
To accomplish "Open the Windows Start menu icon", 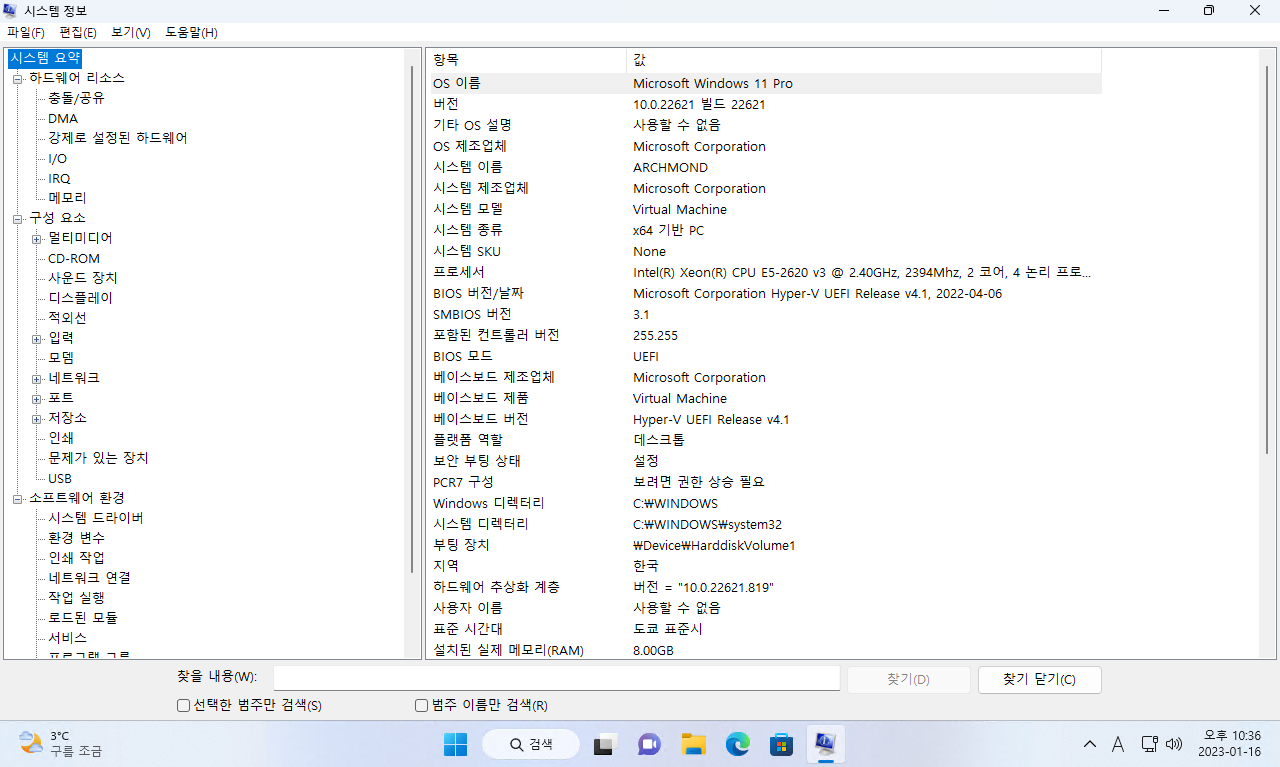I will (x=455, y=744).
